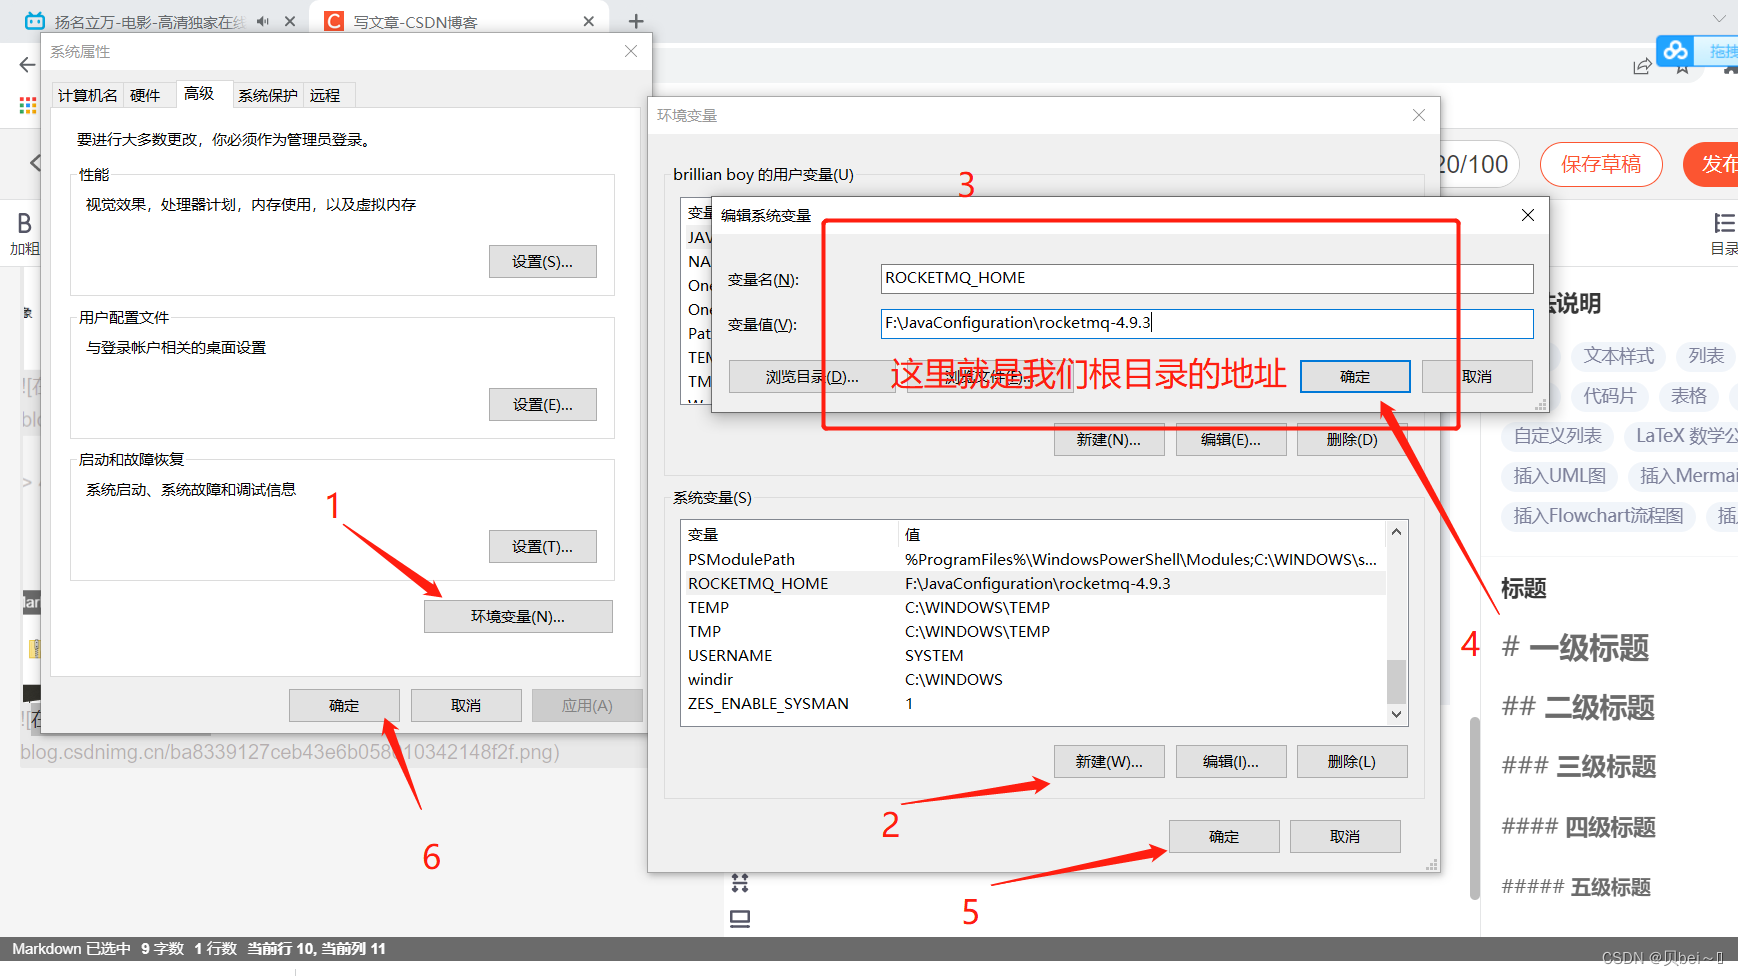Close the 写文章-CSDN博客 browser tab
1738x976 pixels.
coord(589,21)
